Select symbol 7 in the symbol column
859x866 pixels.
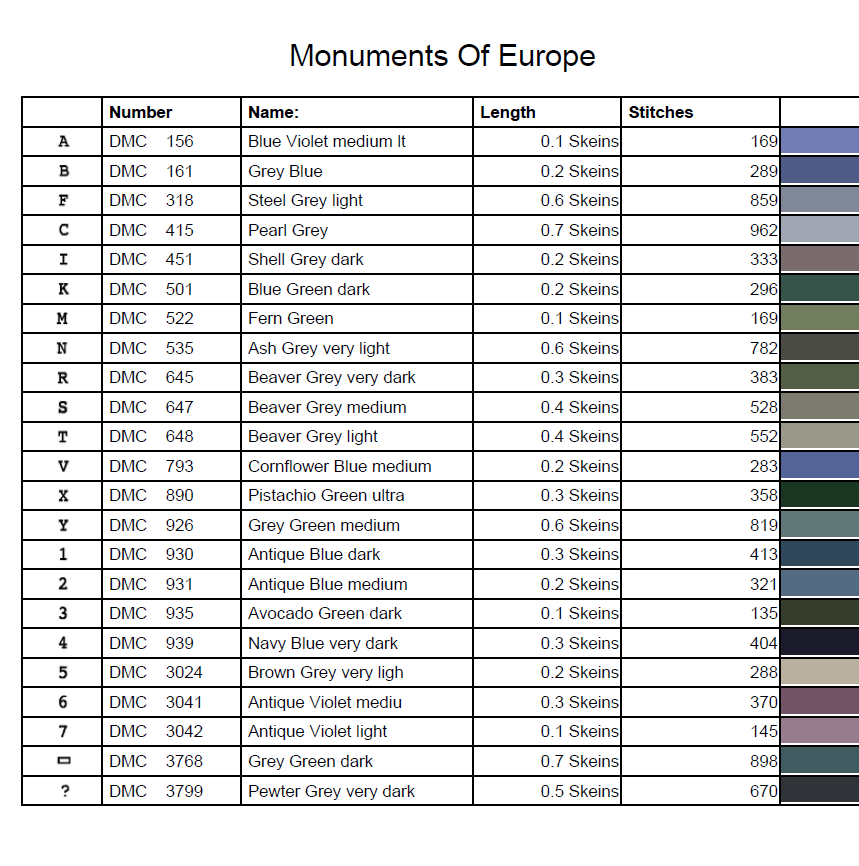point(63,731)
